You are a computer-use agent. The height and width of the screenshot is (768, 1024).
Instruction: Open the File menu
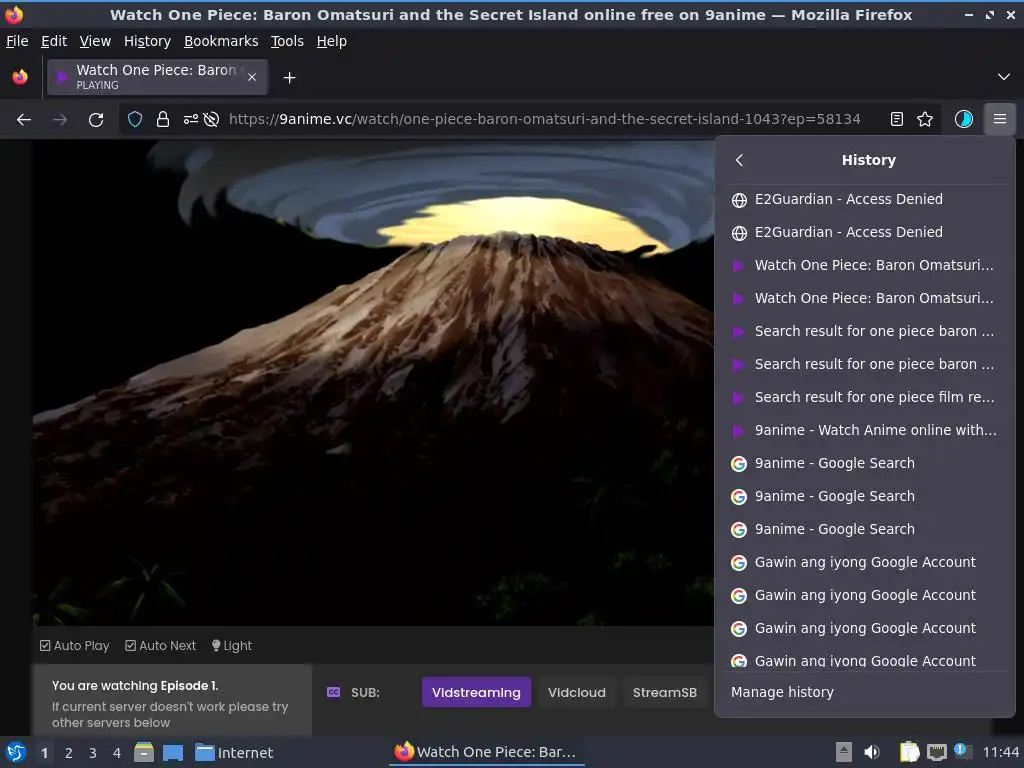pos(17,41)
